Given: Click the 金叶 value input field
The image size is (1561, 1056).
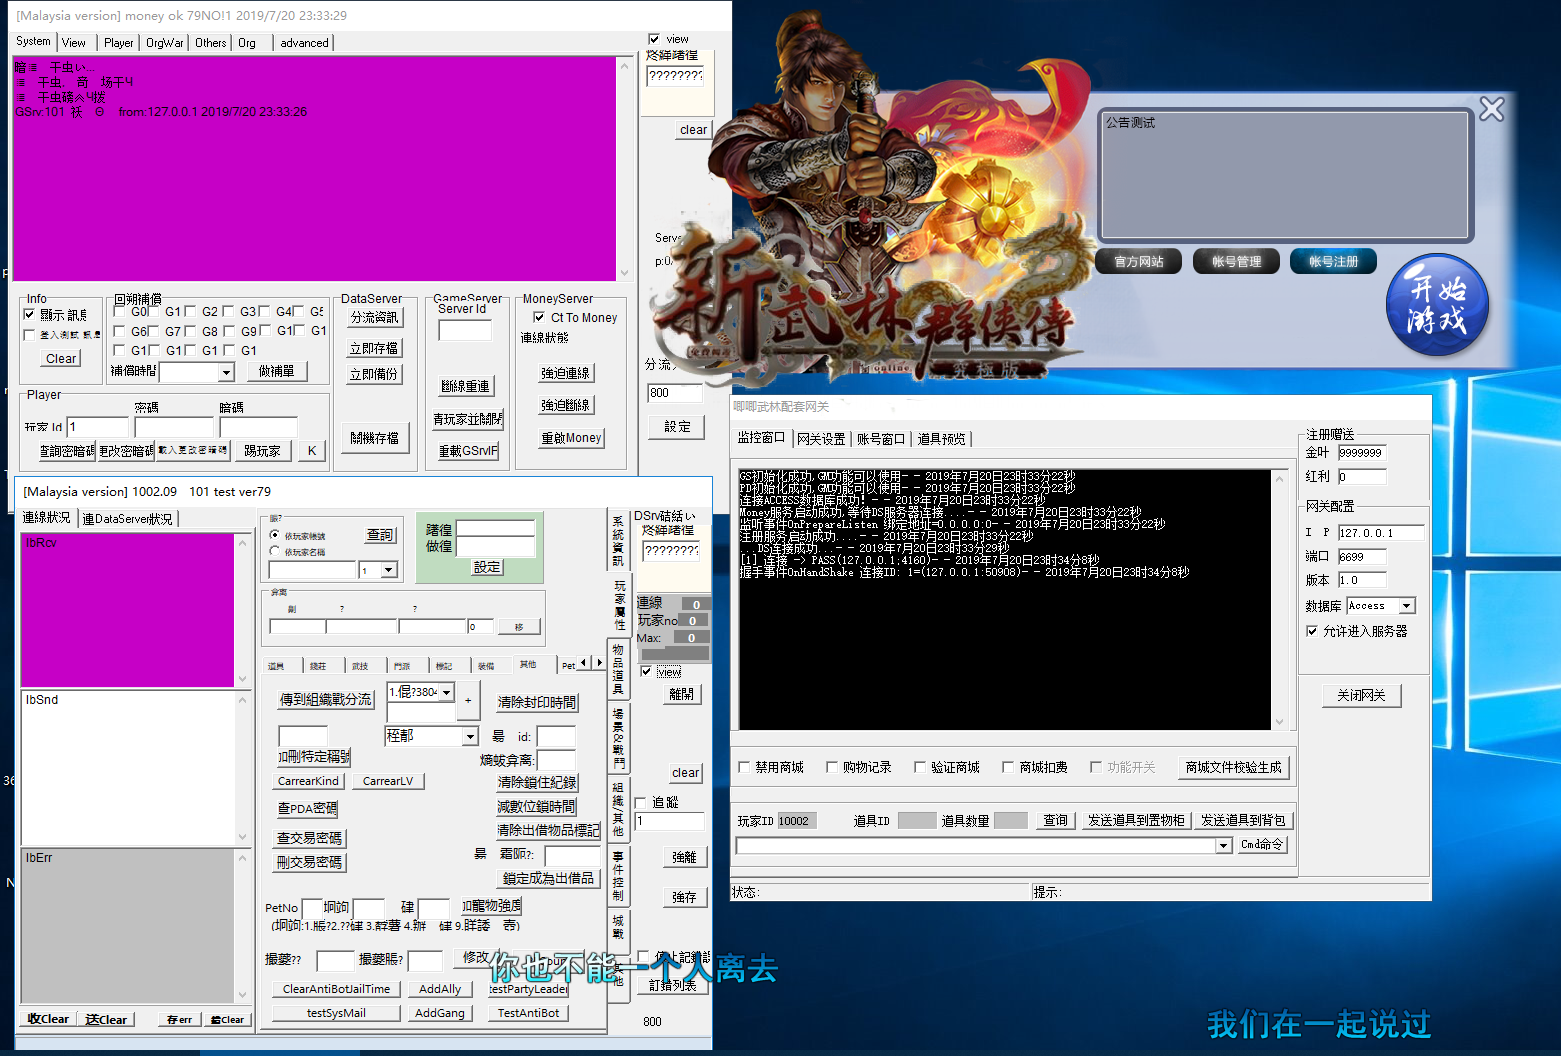Looking at the screenshot, I should [x=1361, y=453].
